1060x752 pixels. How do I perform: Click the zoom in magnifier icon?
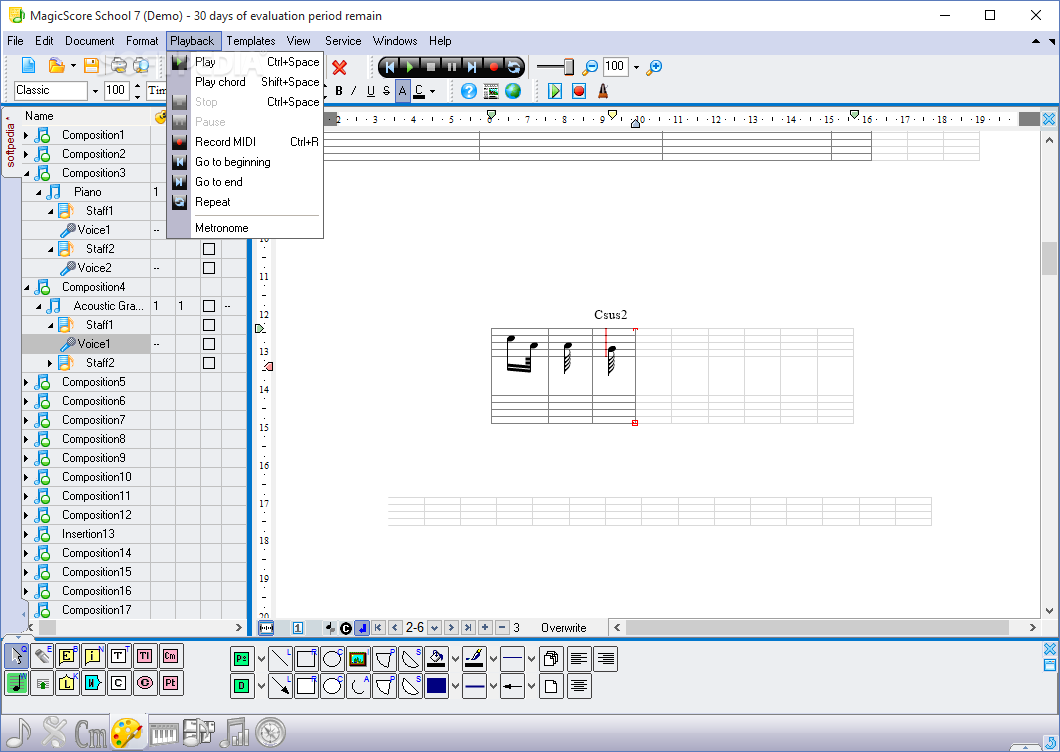[x=654, y=67]
